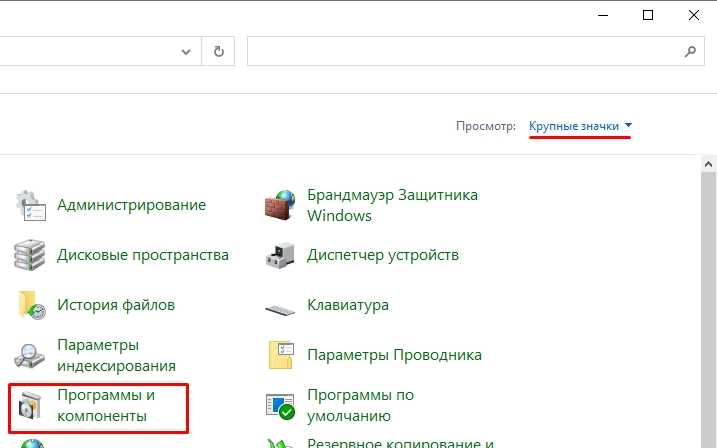The image size is (717, 448).
Task: Click the Диспетчер устройств link text
Action: (383, 255)
